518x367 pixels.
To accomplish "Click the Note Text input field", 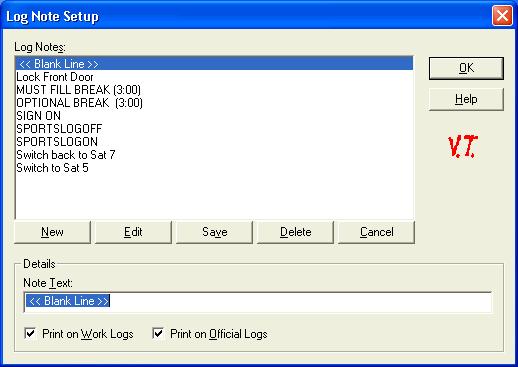I will (x=258, y=302).
